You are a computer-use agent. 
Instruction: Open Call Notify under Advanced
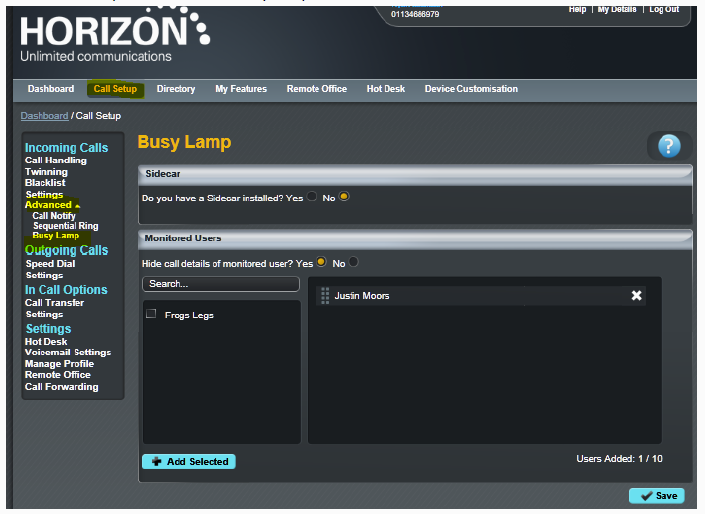click(x=54, y=216)
